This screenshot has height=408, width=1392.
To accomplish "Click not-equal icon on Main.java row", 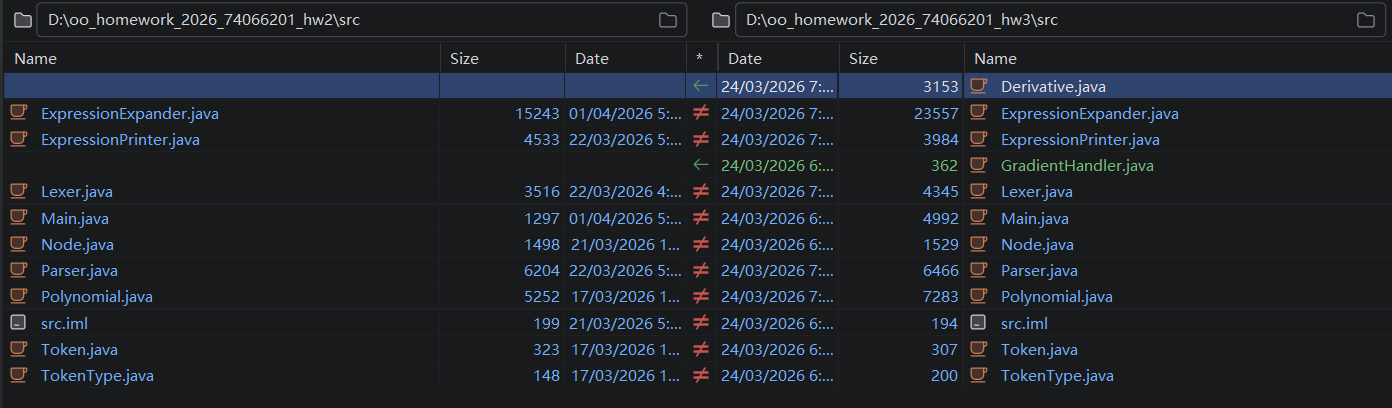I will click(701, 218).
